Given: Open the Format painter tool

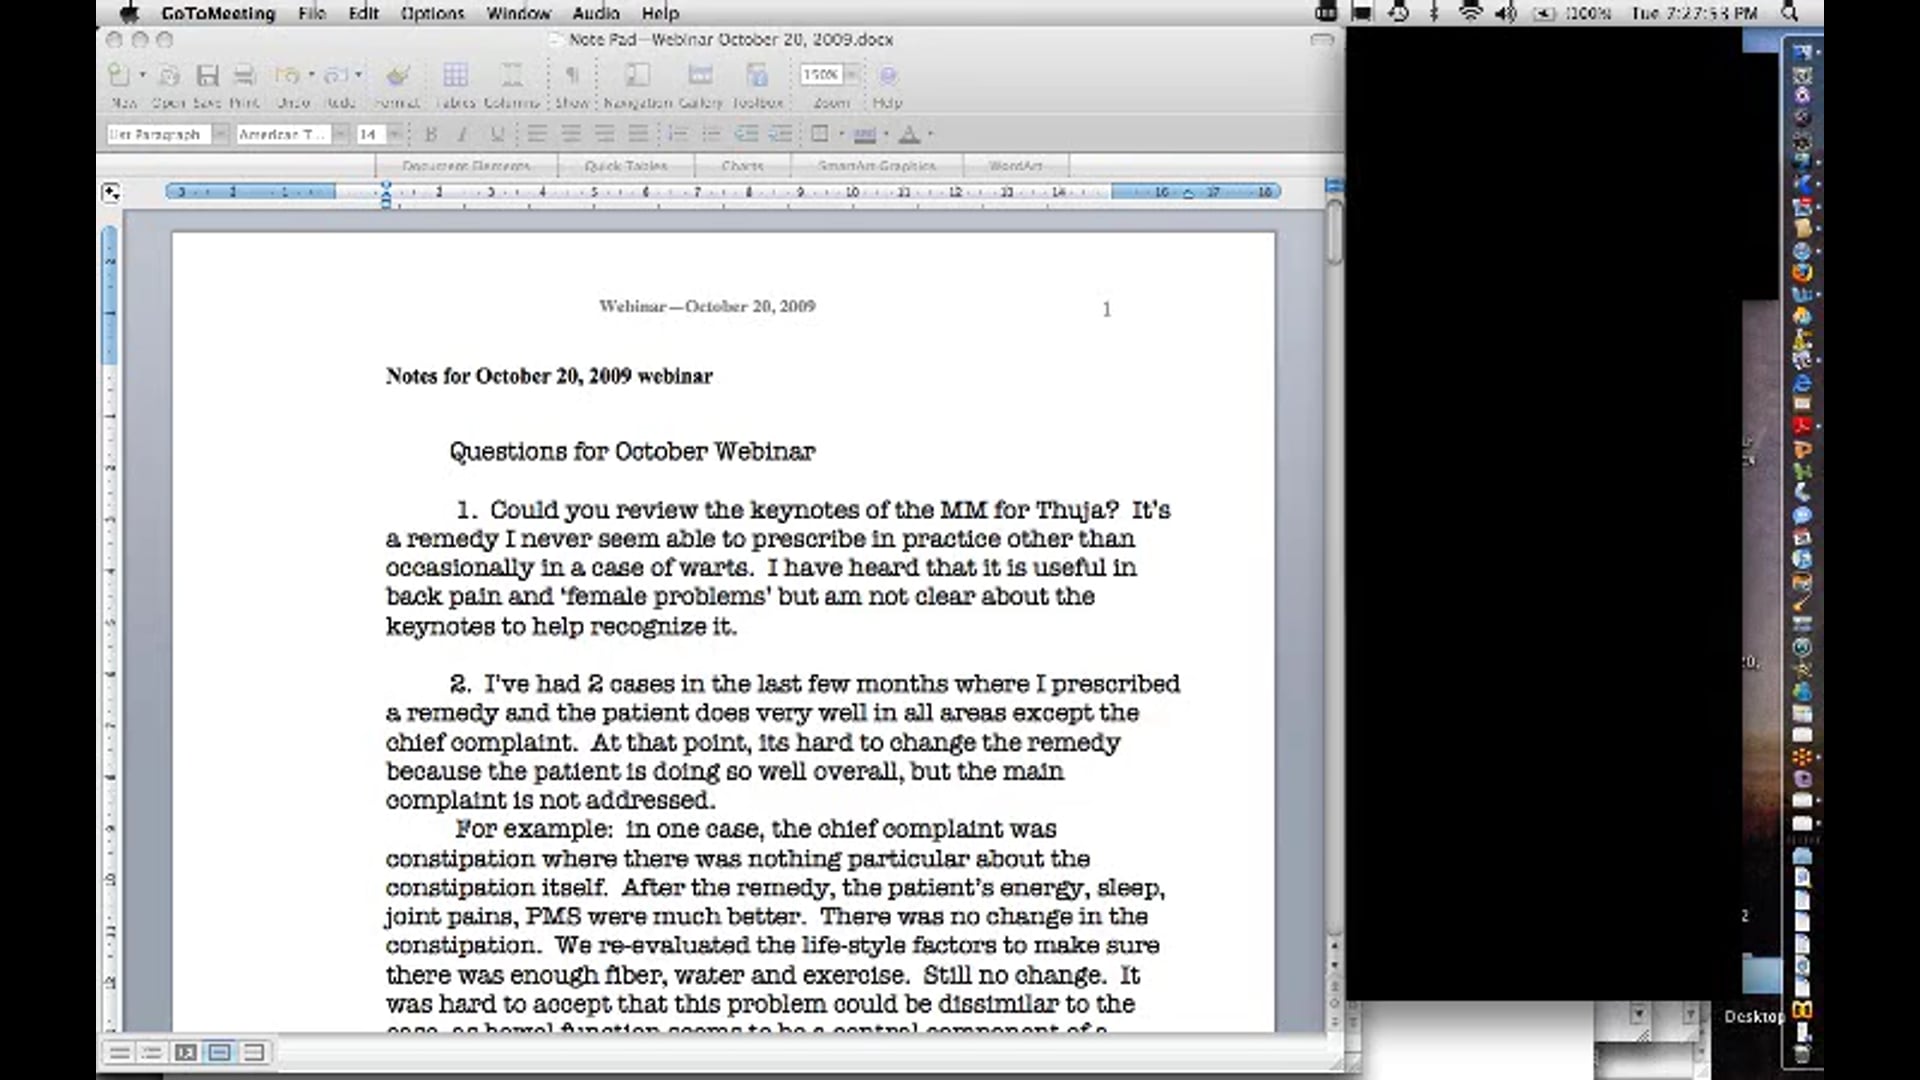Looking at the screenshot, I should point(398,76).
